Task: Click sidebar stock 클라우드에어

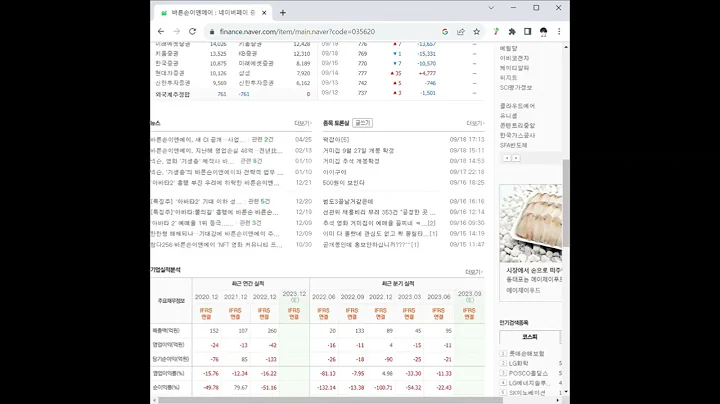Action: (517, 106)
